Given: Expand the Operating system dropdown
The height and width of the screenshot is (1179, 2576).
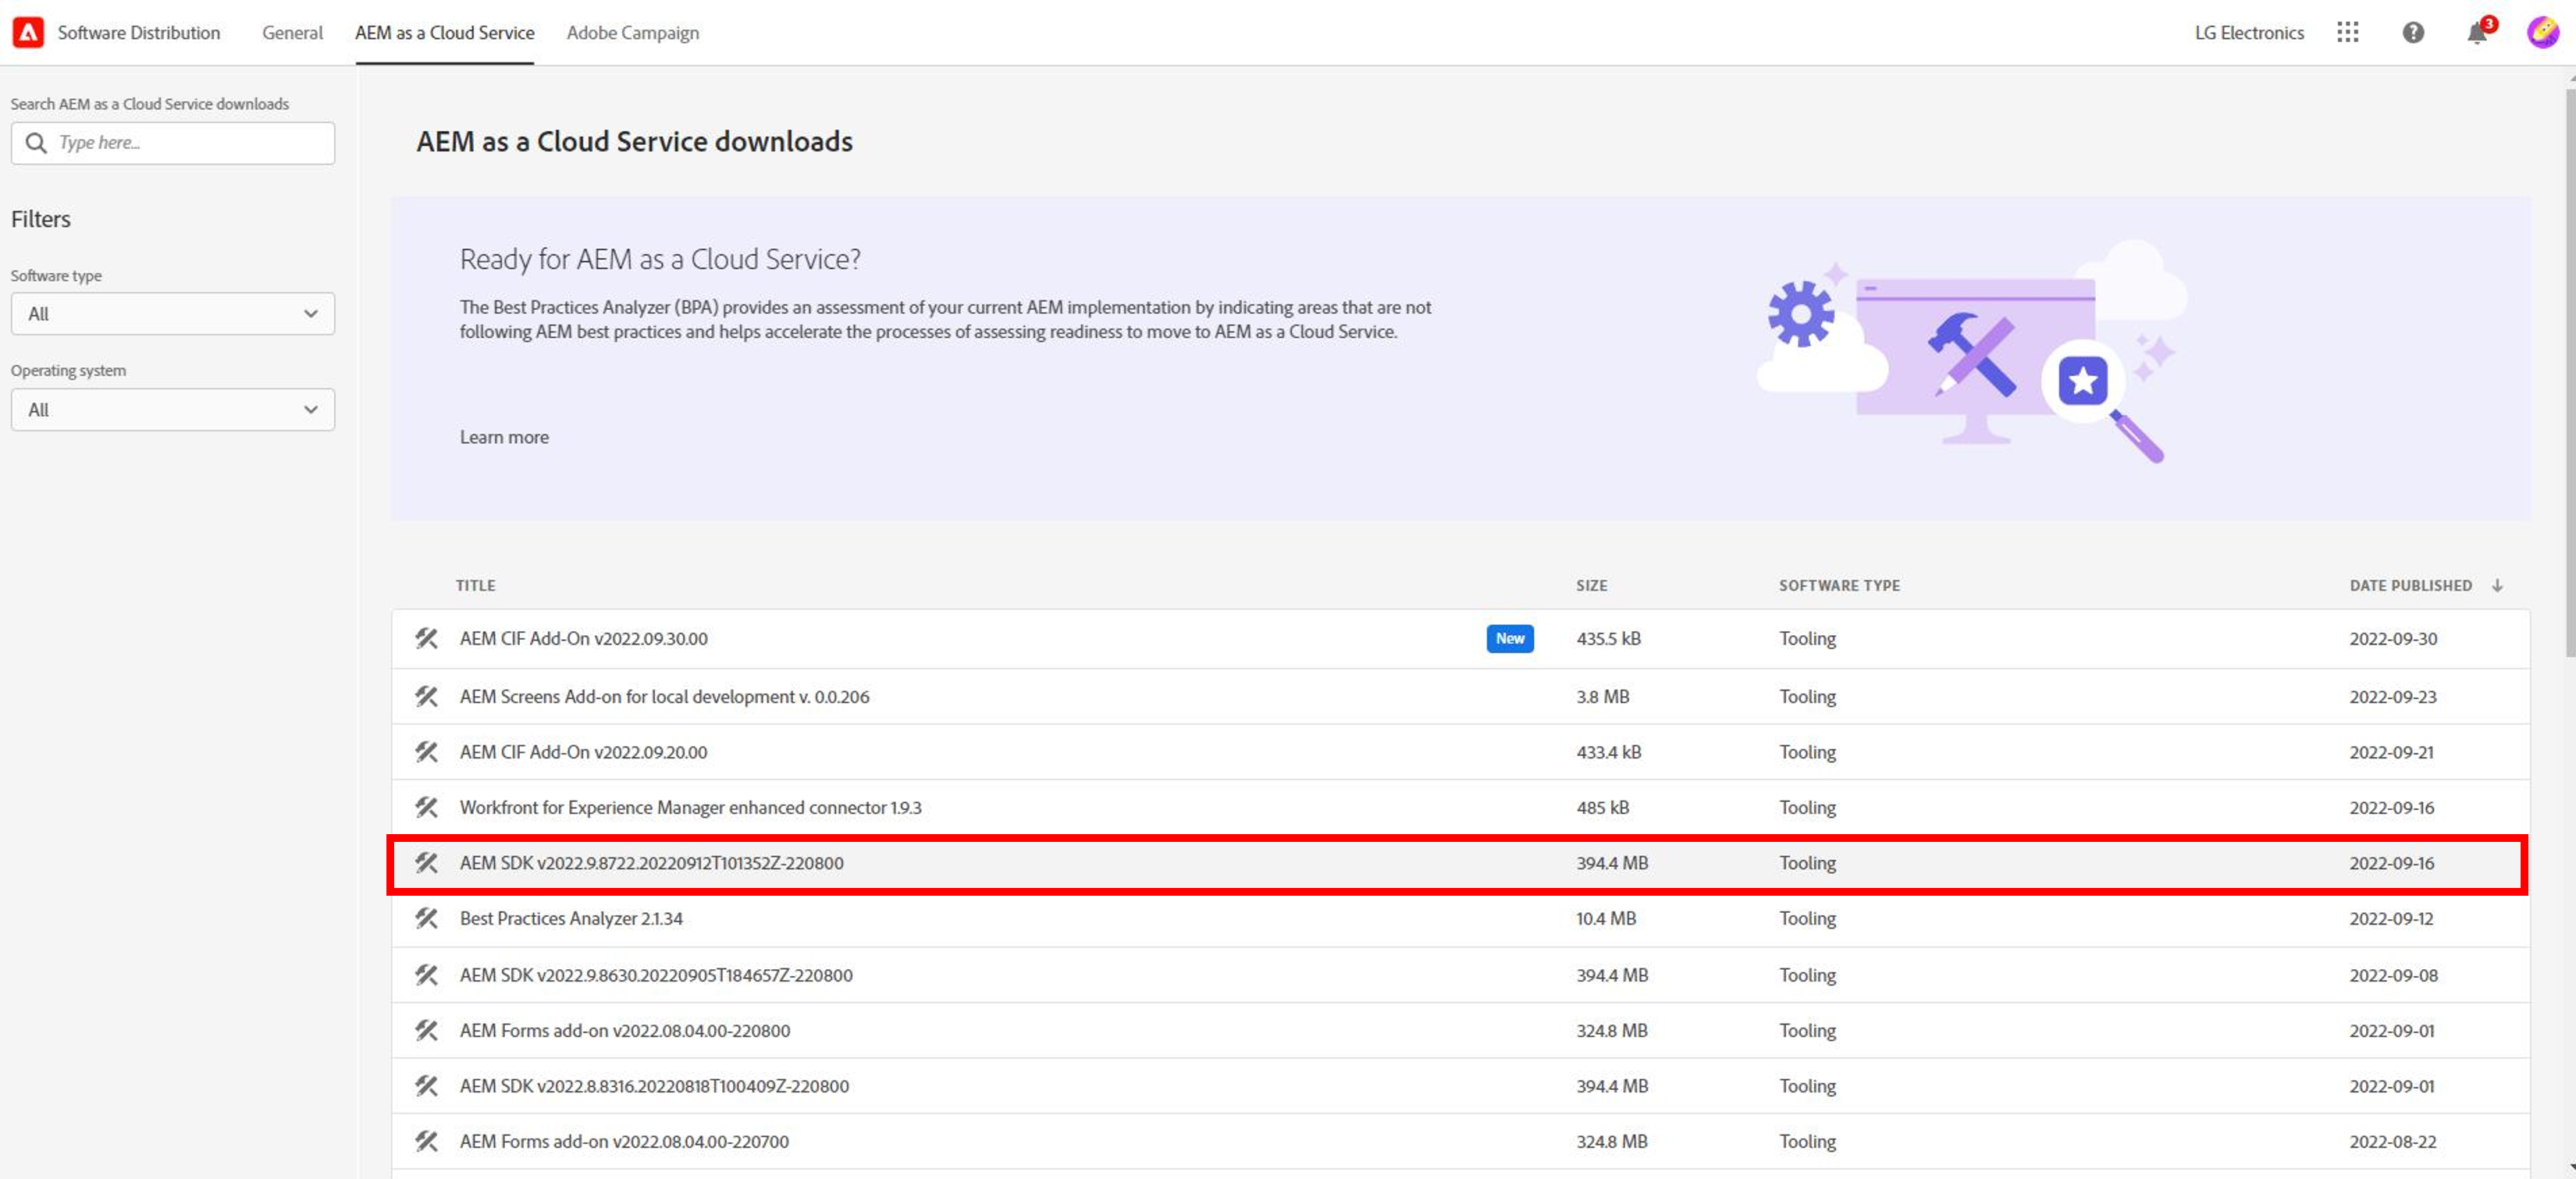Looking at the screenshot, I should tap(172, 409).
